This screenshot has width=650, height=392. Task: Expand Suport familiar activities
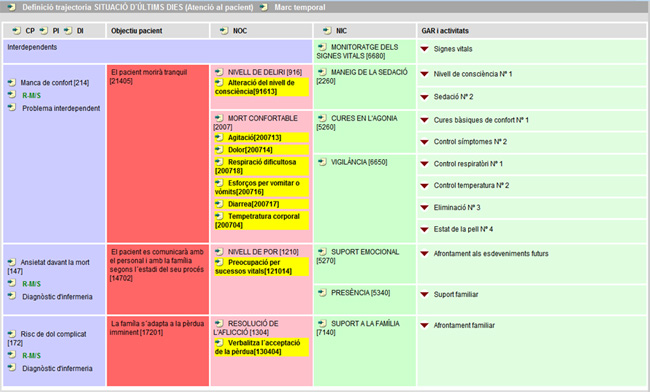coord(424,295)
